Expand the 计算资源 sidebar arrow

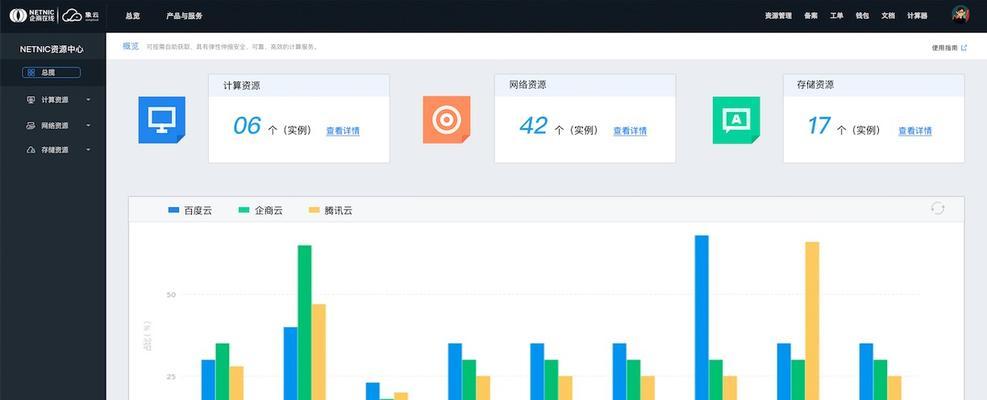pos(88,100)
